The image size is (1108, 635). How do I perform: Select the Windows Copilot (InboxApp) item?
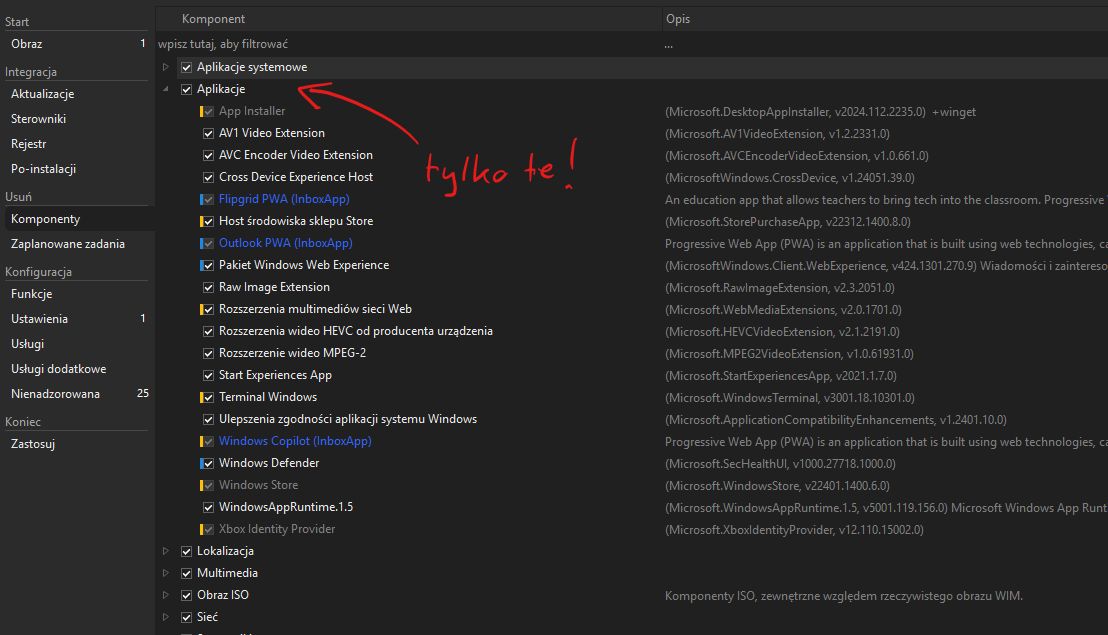point(295,441)
